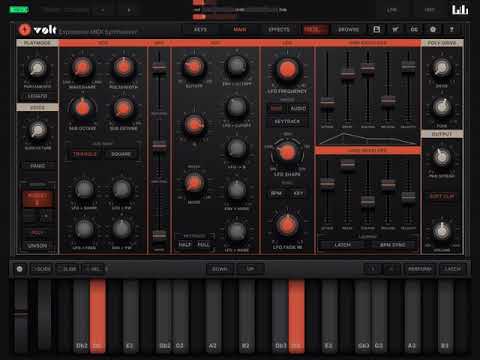Image resolution: width=480 pixels, height=360 pixels.
Task: Click the round icon left of the keyboard strip
Action: click(20, 269)
